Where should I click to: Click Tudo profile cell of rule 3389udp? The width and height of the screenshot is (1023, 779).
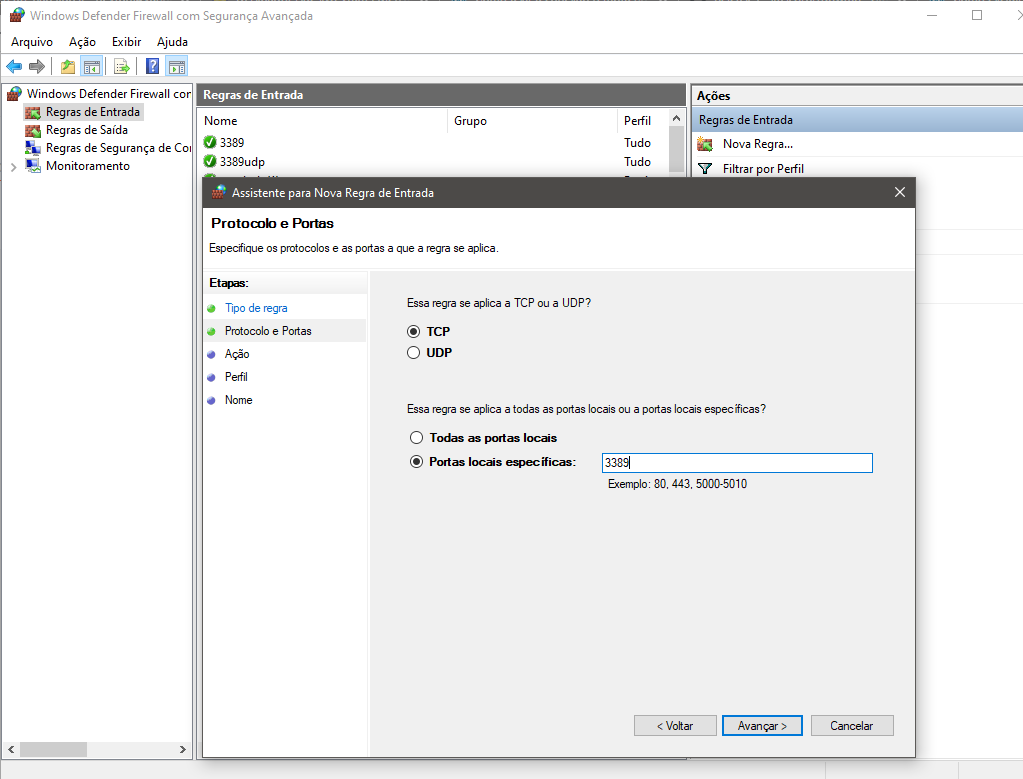point(637,161)
